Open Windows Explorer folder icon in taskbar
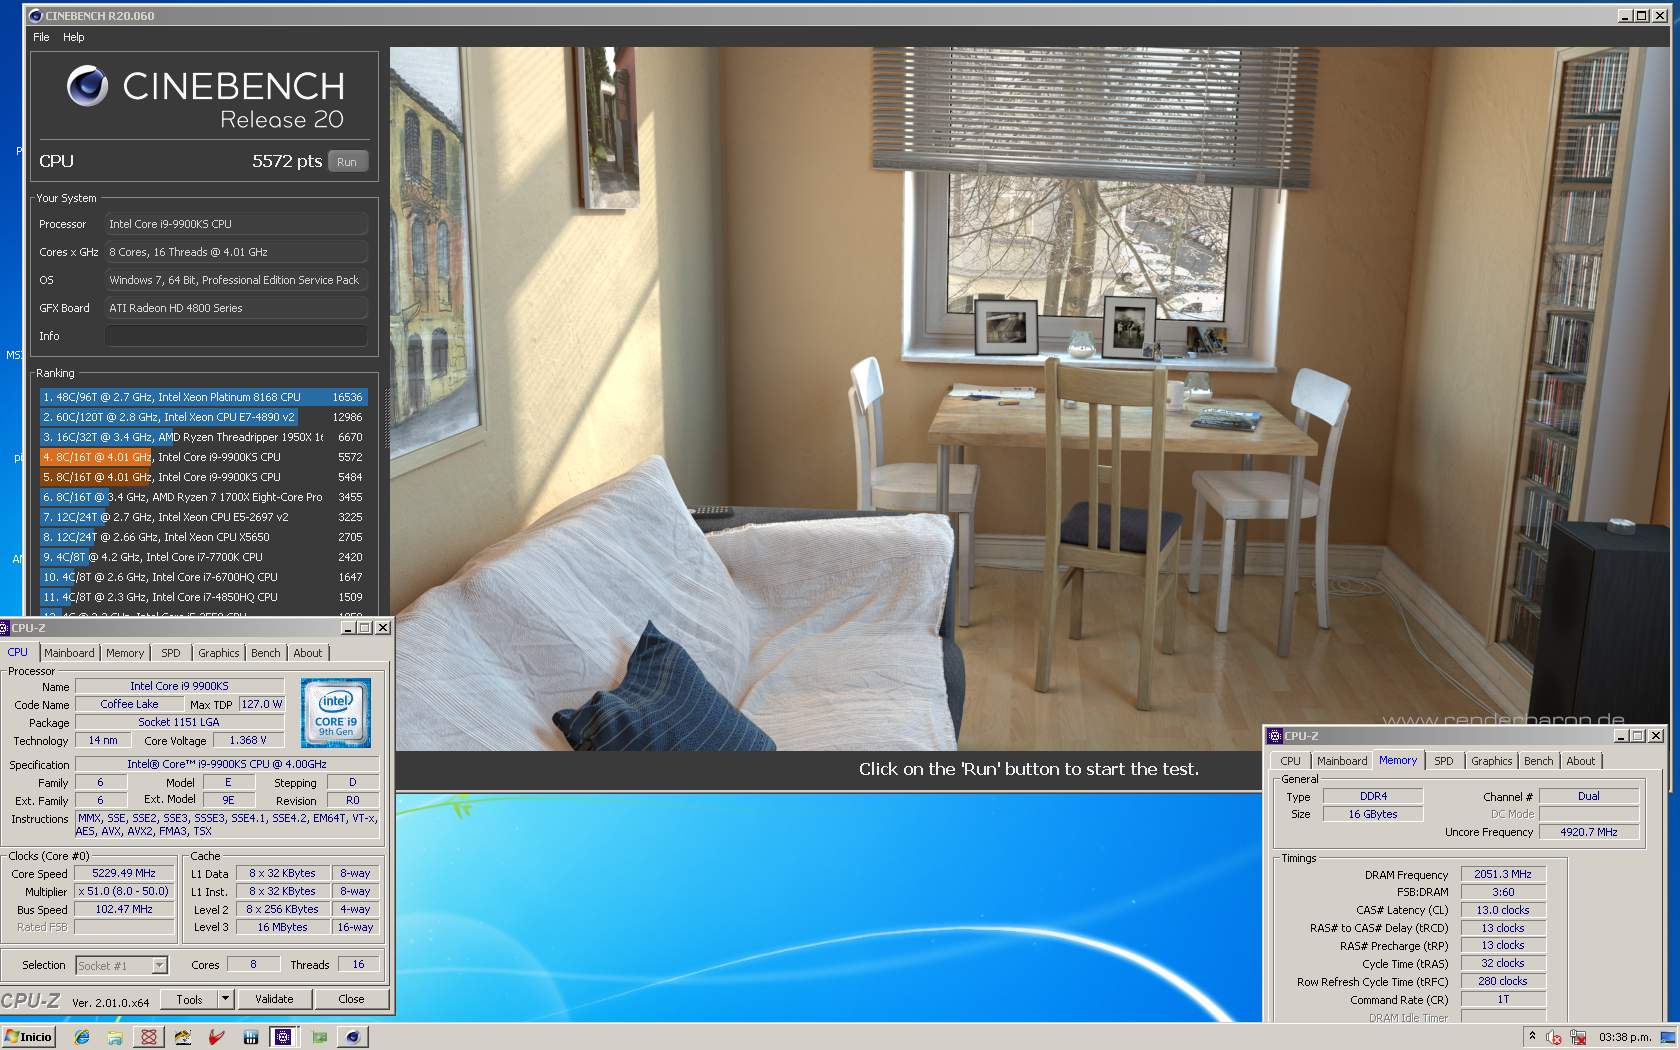The width and height of the screenshot is (1680, 1050). [115, 1037]
